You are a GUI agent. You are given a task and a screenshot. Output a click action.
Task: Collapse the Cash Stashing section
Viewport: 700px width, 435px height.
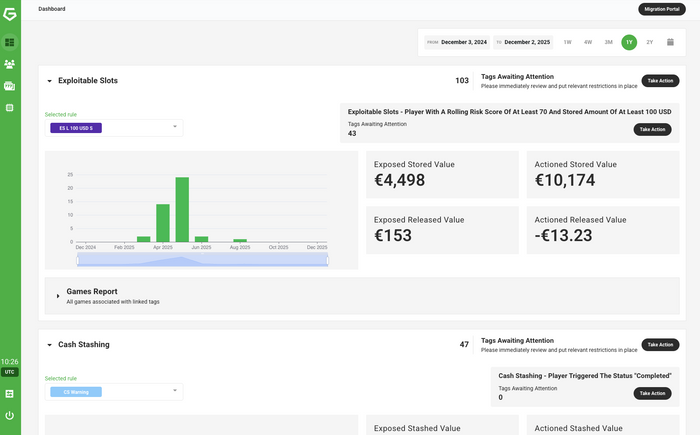coord(50,345)
